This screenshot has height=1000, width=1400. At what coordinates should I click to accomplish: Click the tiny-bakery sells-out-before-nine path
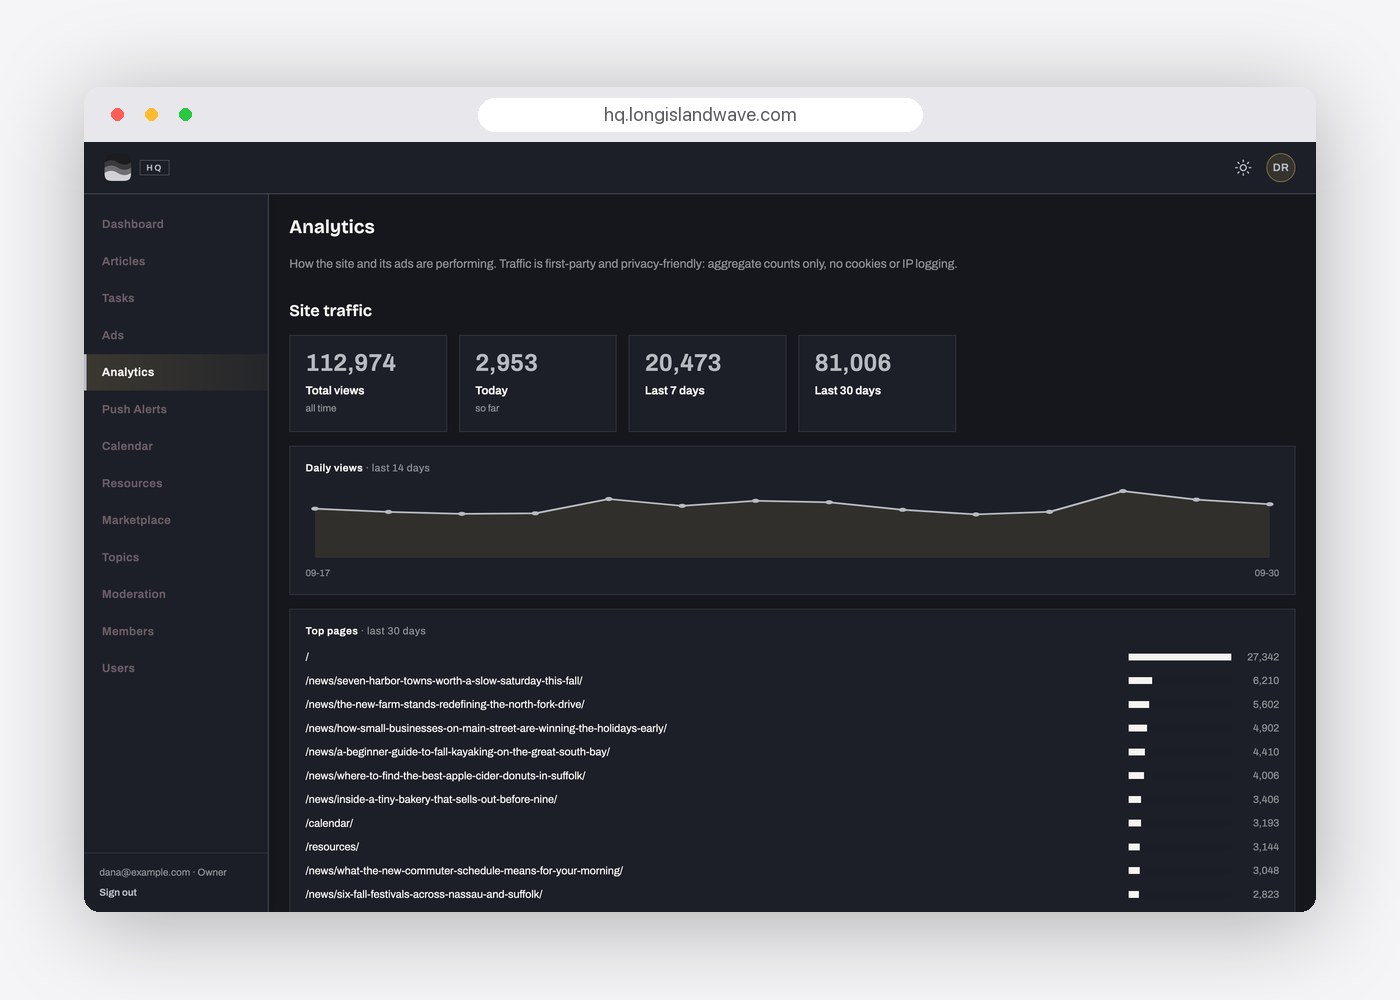[x=431, y=800]
